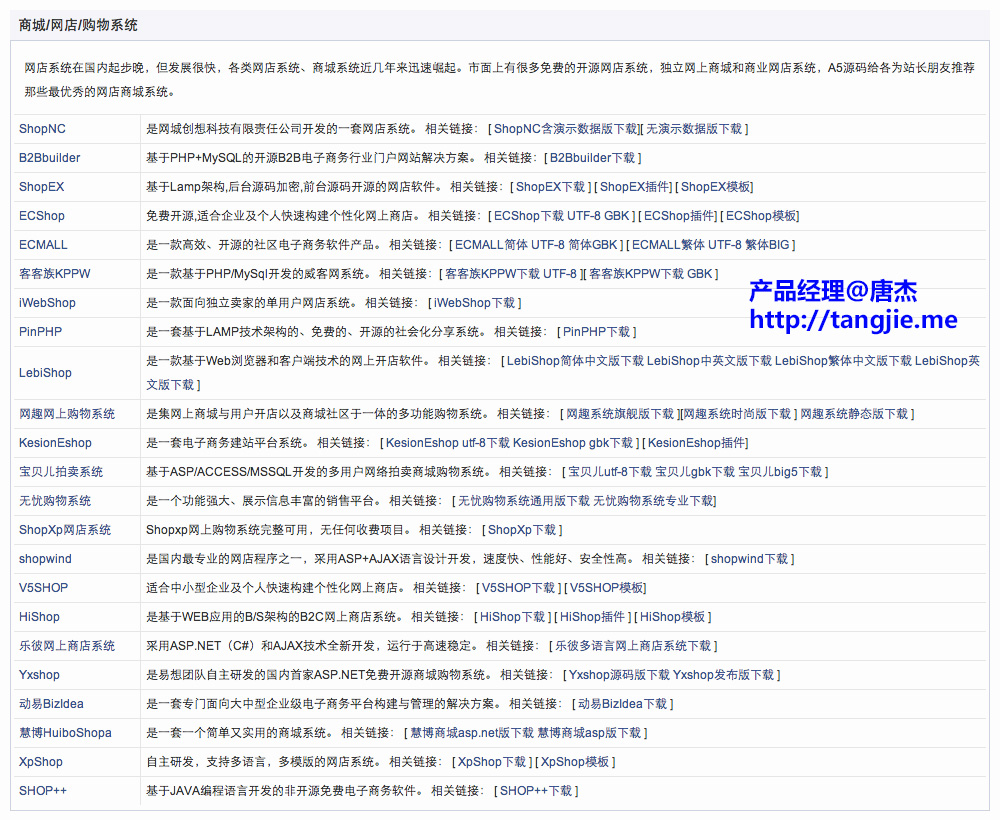Click 客客族KPPW下载 UTF-8 link

tap(511, 274)
